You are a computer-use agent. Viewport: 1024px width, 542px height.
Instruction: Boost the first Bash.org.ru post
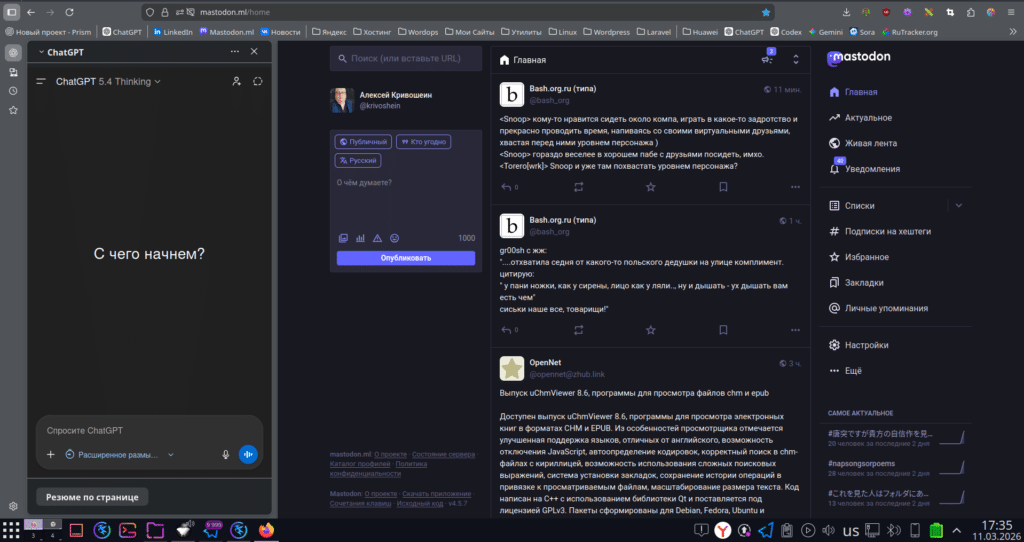coord(579,187)
